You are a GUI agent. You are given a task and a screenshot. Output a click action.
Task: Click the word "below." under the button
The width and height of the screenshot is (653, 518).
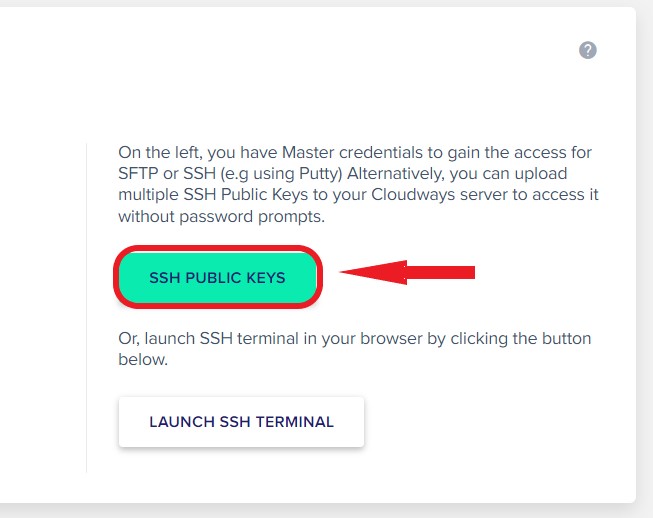click(143, 359)
